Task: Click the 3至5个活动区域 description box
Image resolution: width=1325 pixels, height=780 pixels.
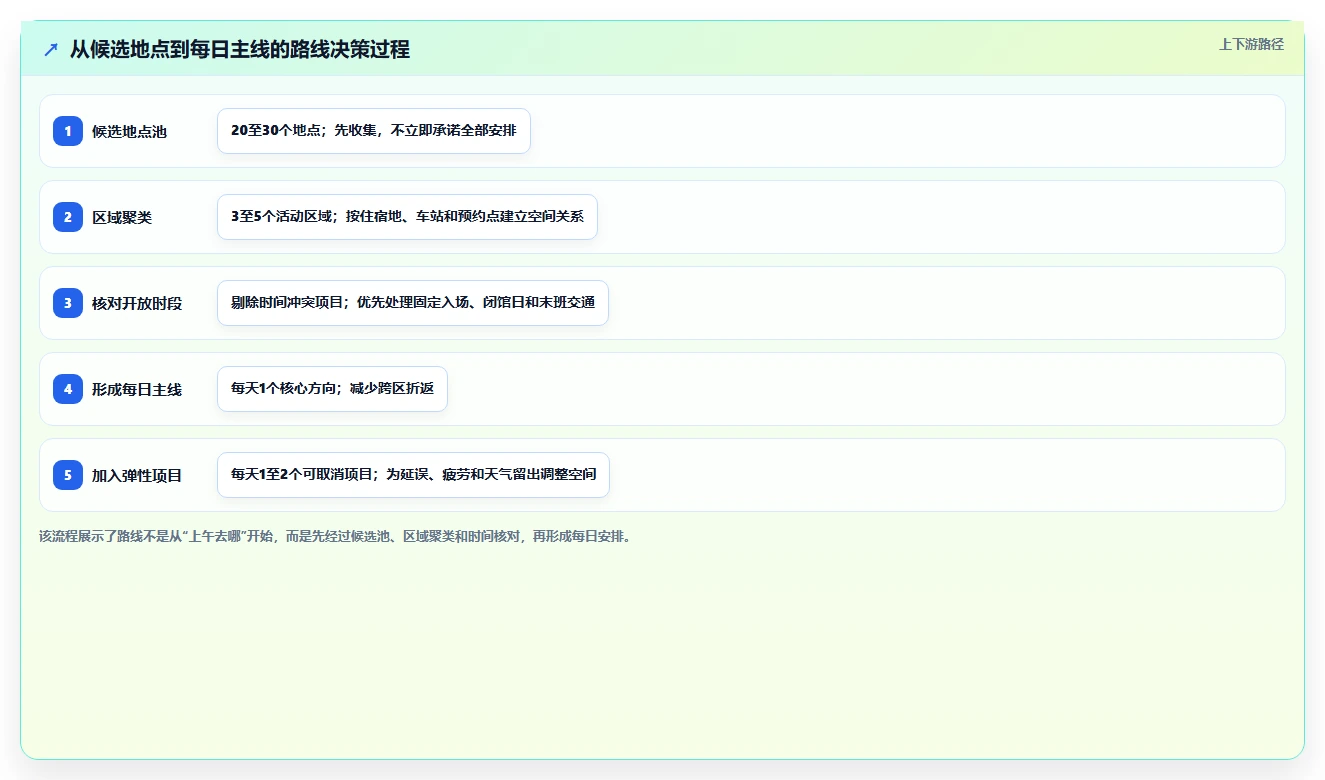Action: tap(407, 217)
